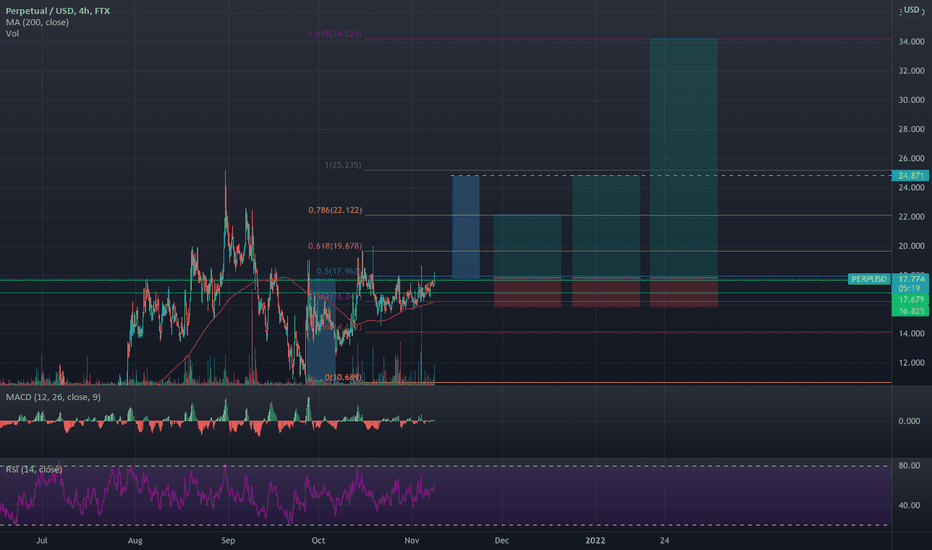
Task: Select the tallest green profit zone reaching 34.224
Action: (684, 158)
